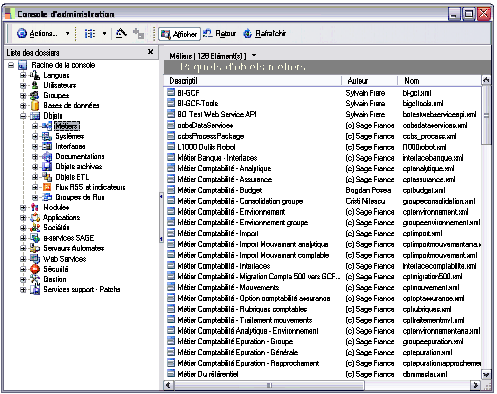The image size is (497, 394).
Task: Select the Groupes de flux icon
Action: click(x=47, y=197)
